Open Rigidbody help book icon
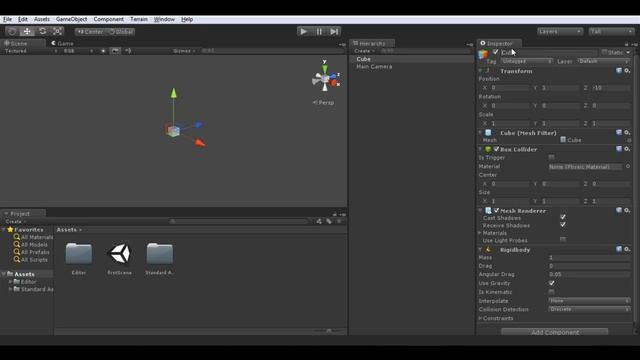640x360 pixels. [x=619, y=249]
